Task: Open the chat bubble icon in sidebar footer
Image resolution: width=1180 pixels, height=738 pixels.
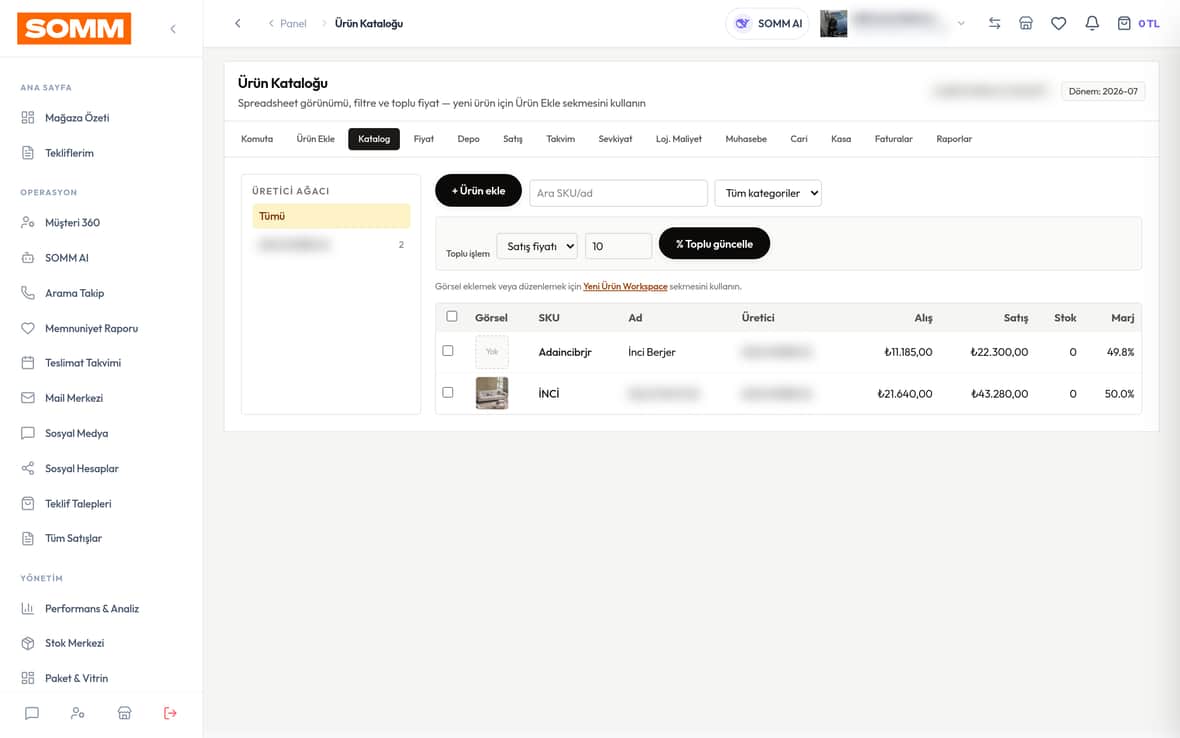Action: tap(32, 712)
